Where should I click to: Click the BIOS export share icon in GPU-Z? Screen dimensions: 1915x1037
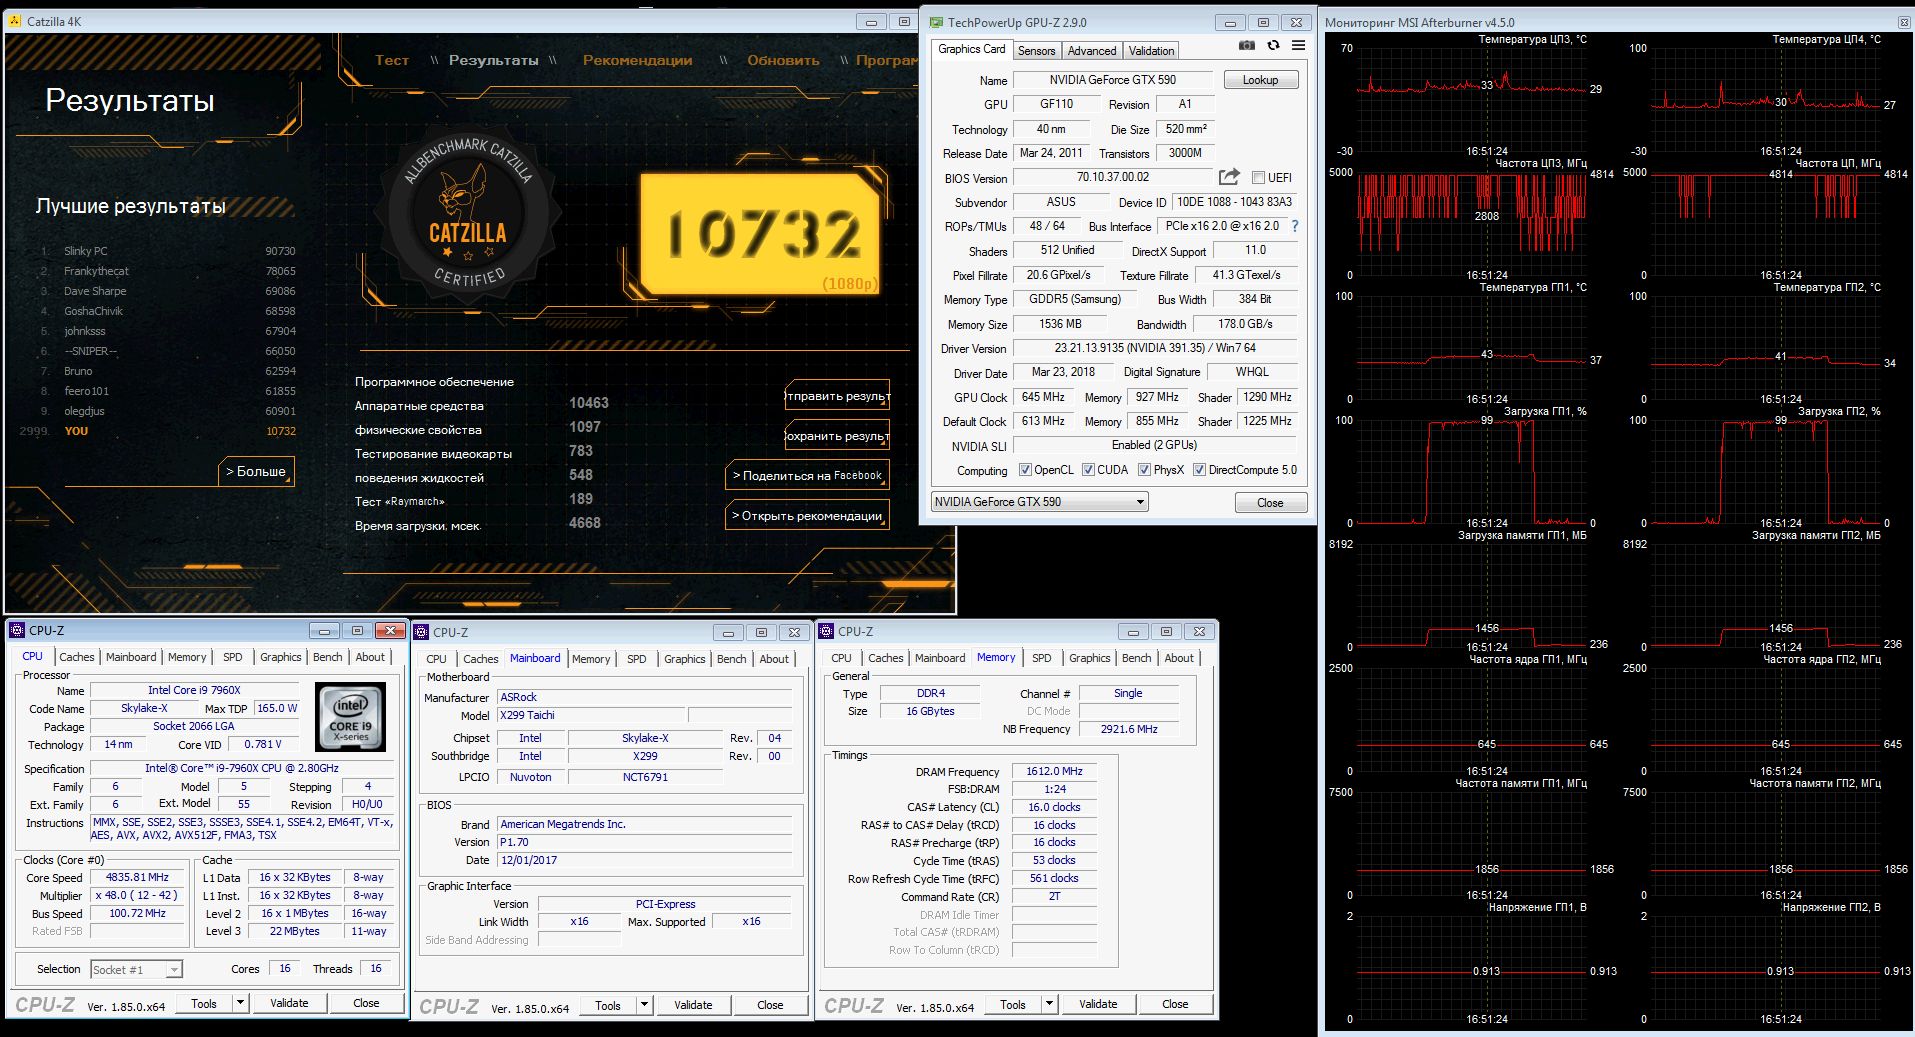(1229, 177)
